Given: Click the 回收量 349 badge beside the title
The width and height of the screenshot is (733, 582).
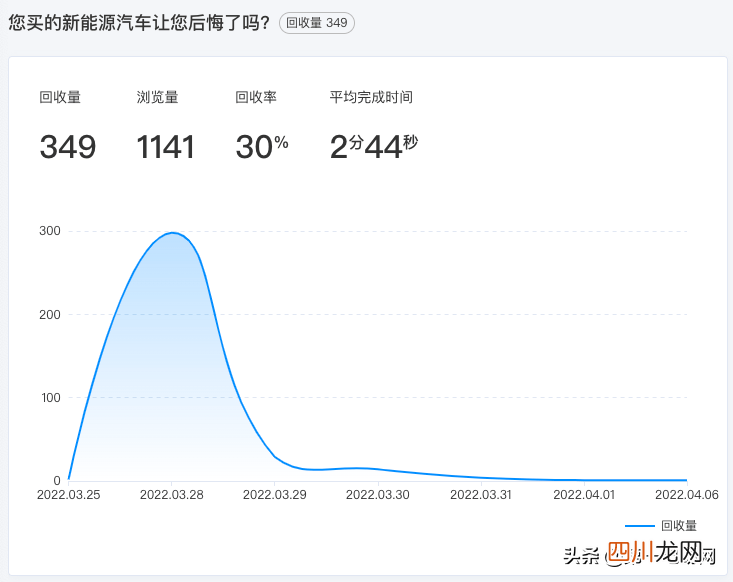Looking at the screenshot, I should [316, 23].
